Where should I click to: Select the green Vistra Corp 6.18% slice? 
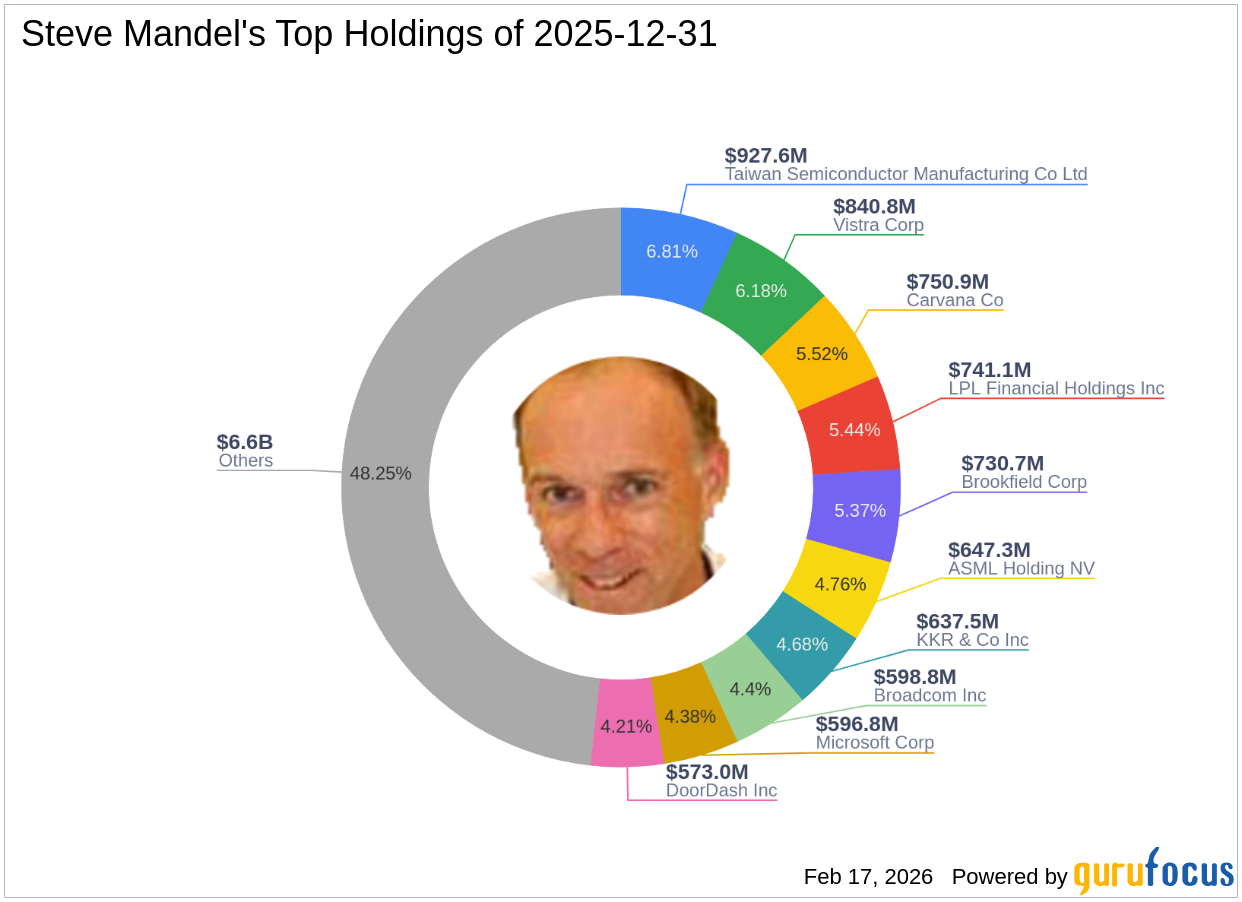point(760,290)
